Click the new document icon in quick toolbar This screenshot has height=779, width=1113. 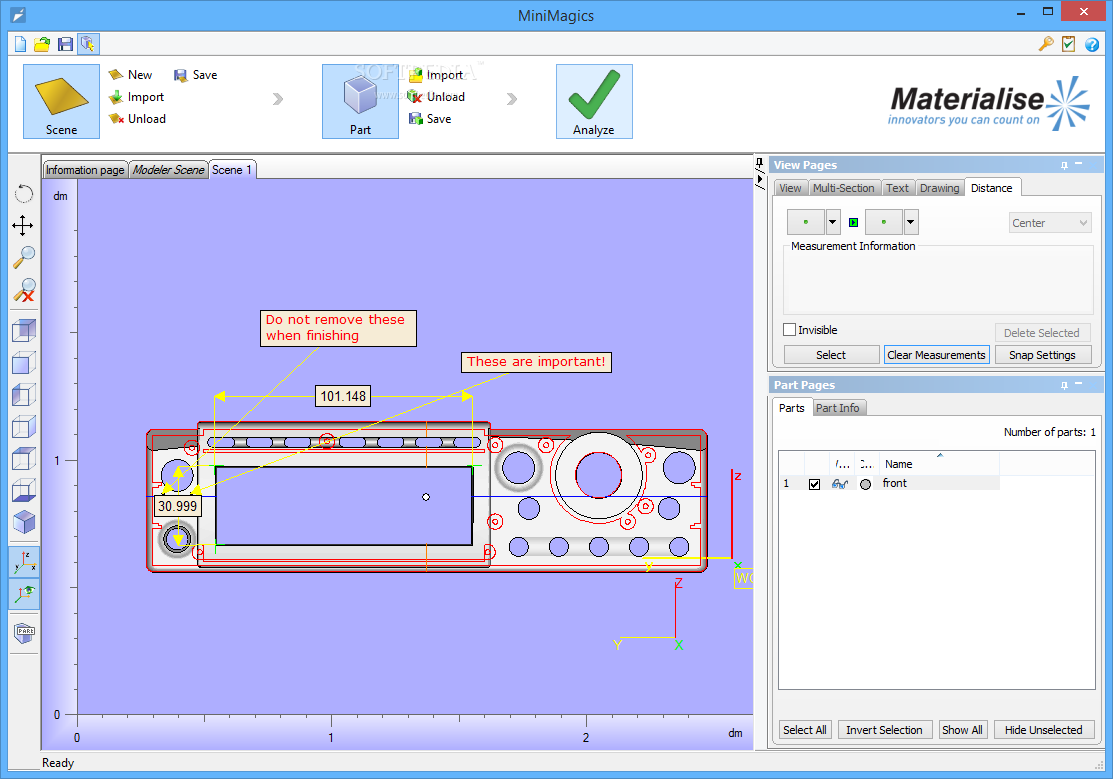pos(21,44)
